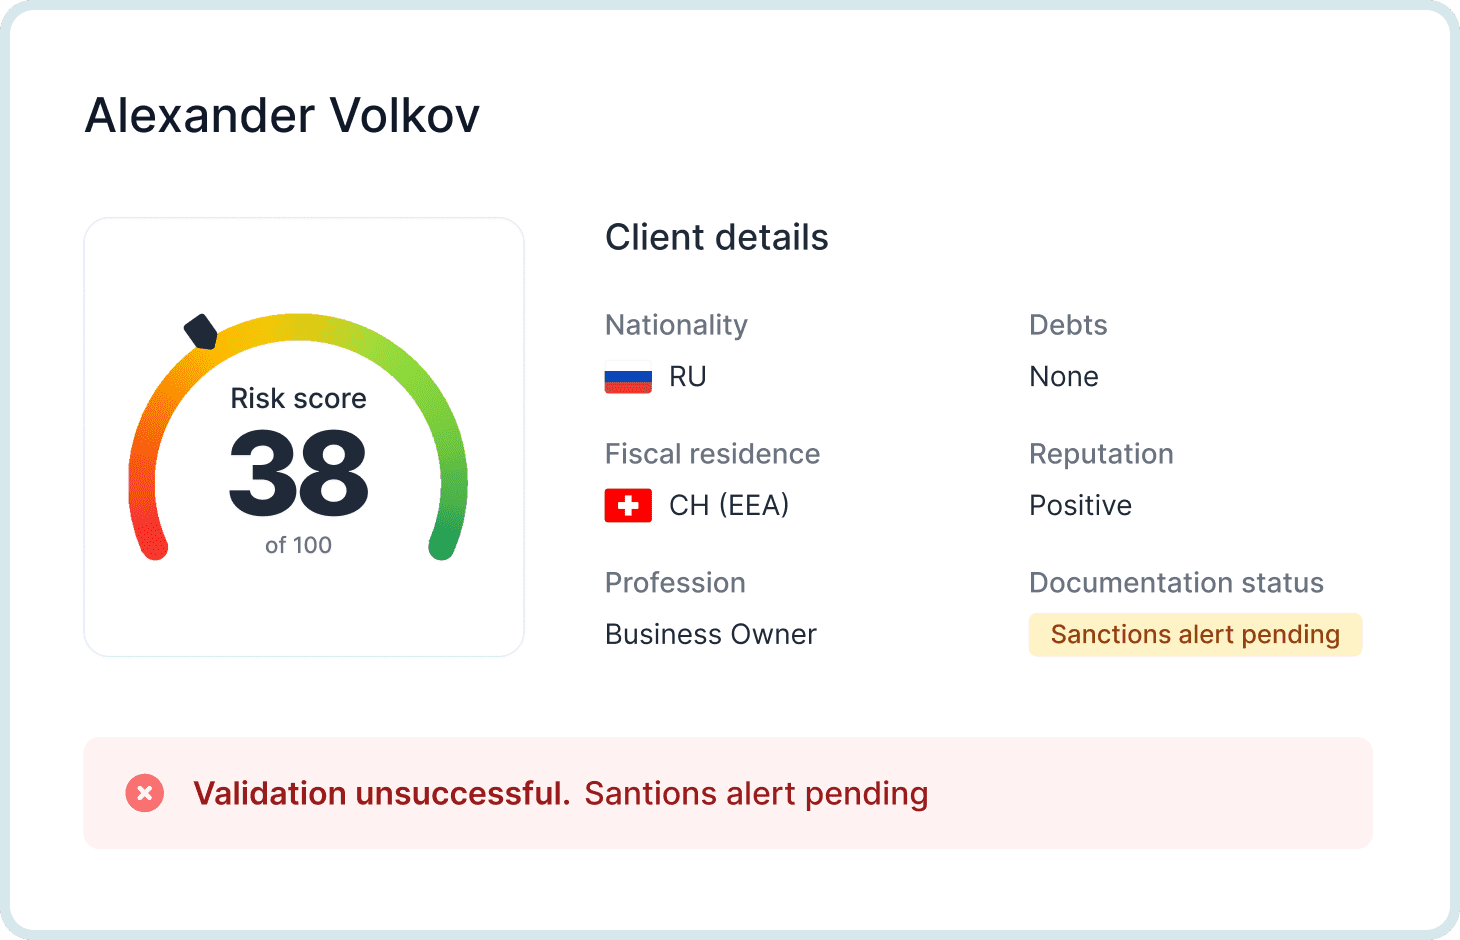Click the Positive reputation value
The image size is (1460, 940).
[x=1080, y=506]
